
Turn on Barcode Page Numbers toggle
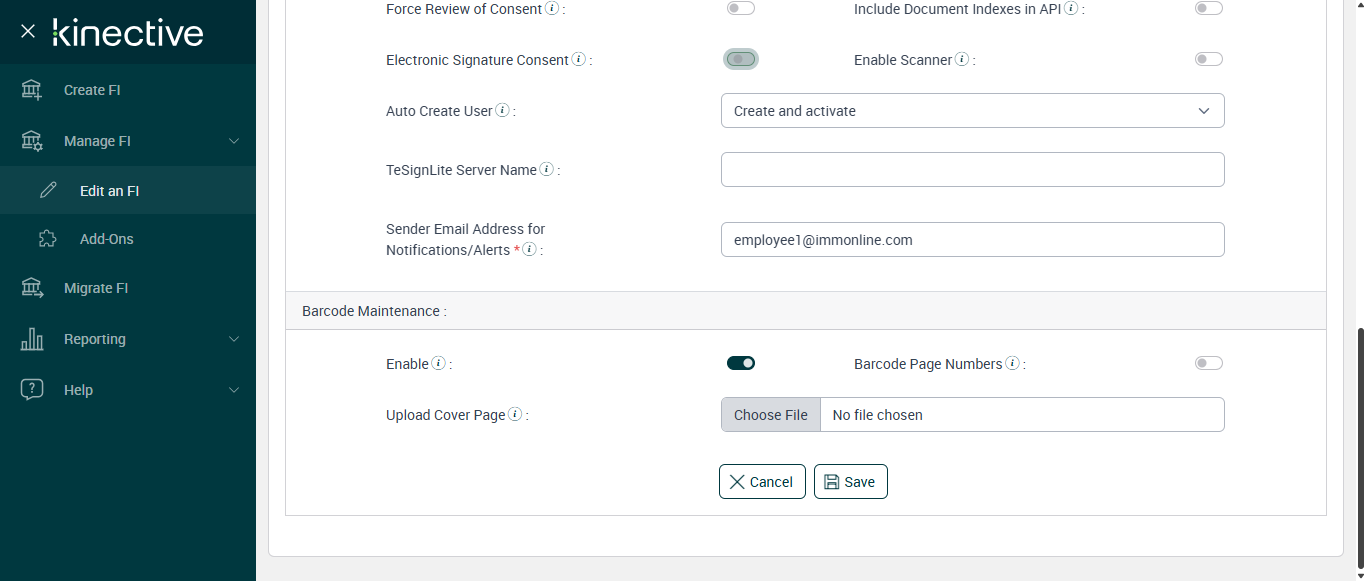1208,363
